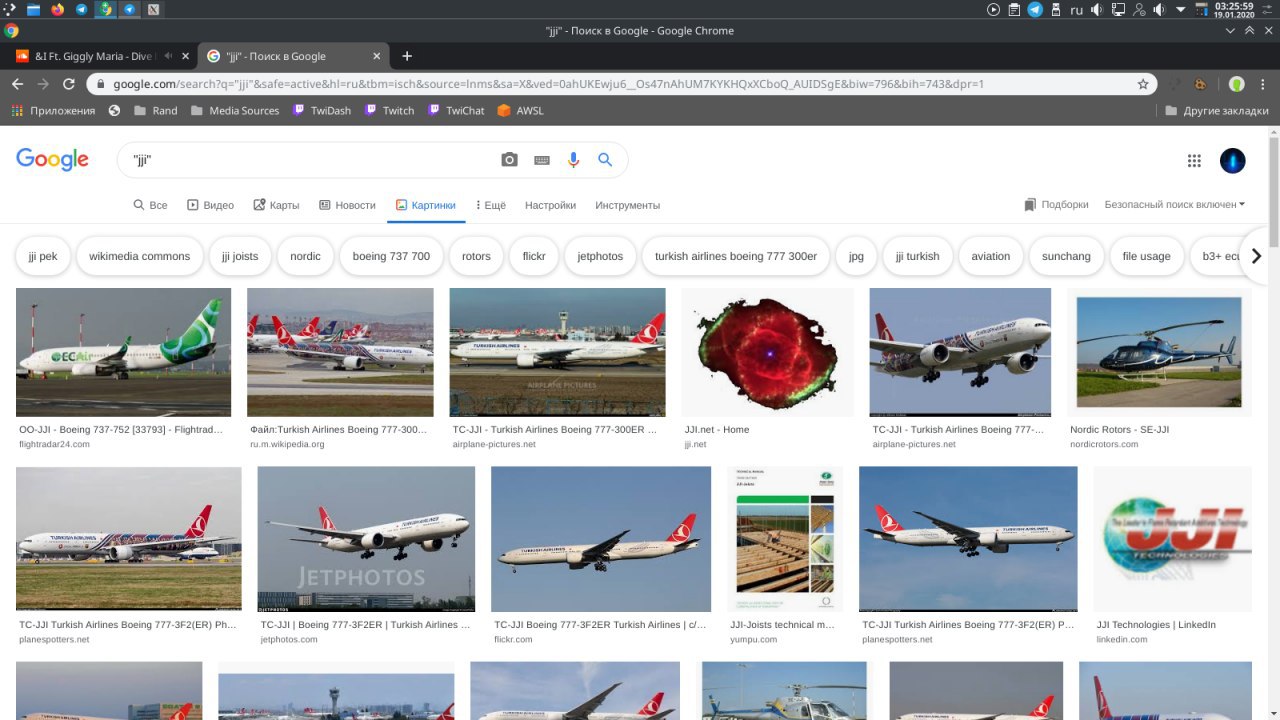Expand the Media Sources bookmarks folder
Viewport: 1280px width, 720px height.
coord(234,111)
